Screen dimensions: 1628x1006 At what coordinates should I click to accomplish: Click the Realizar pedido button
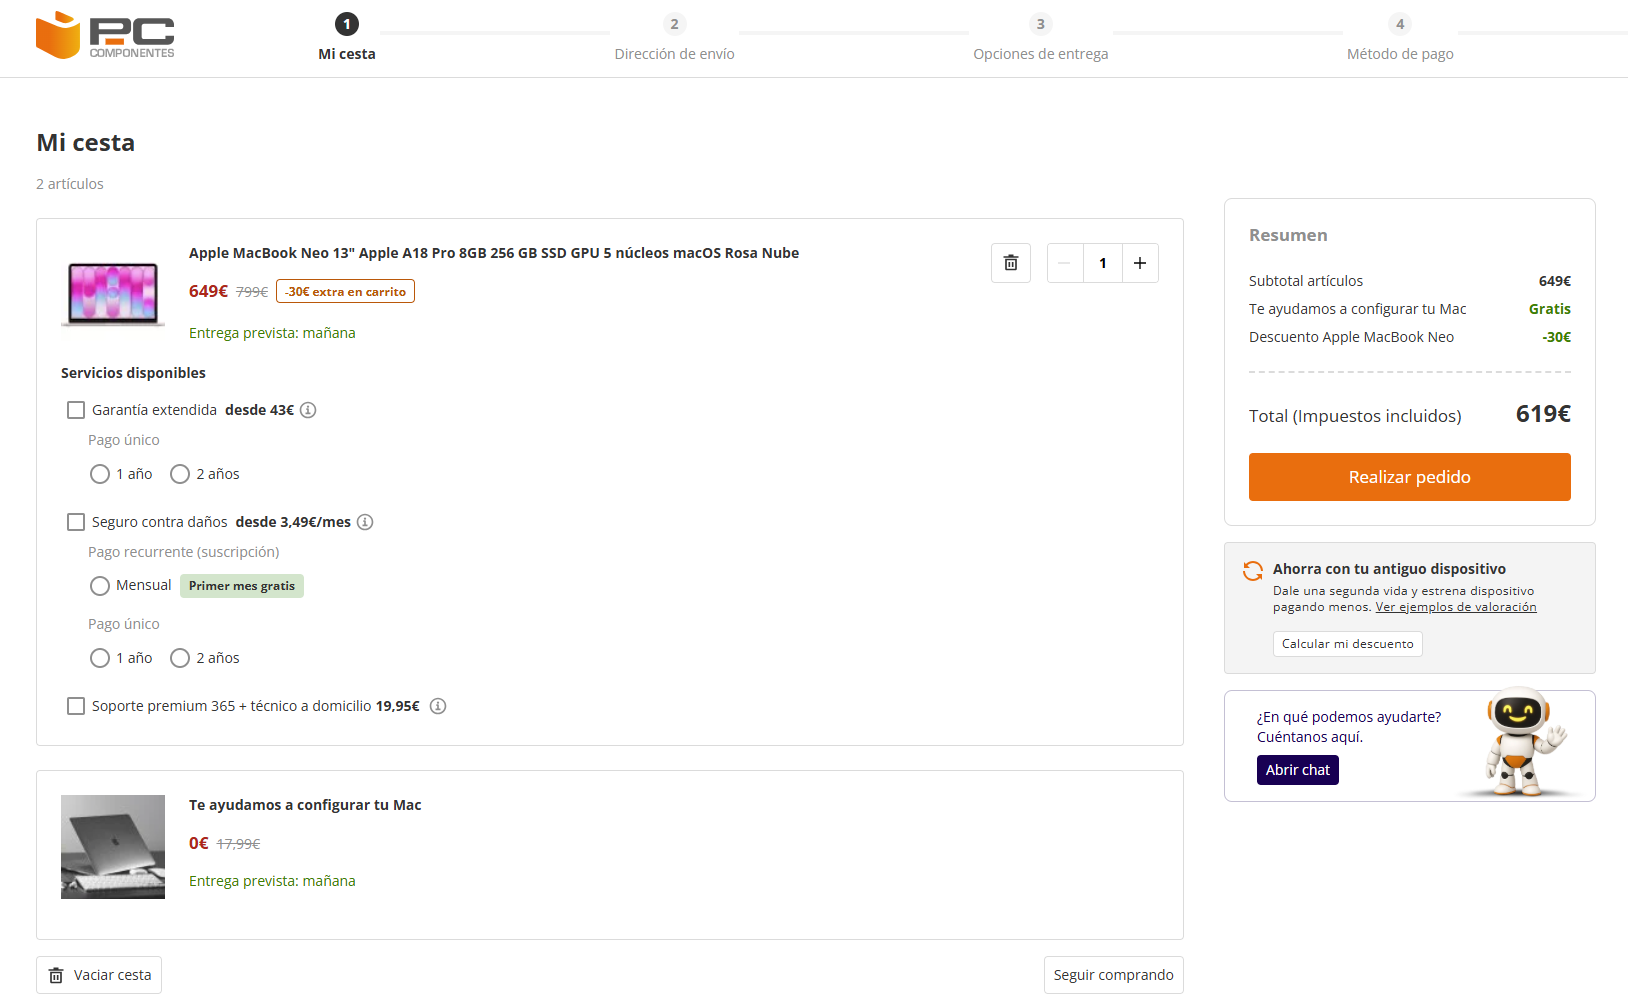[x=1410, y=477]
